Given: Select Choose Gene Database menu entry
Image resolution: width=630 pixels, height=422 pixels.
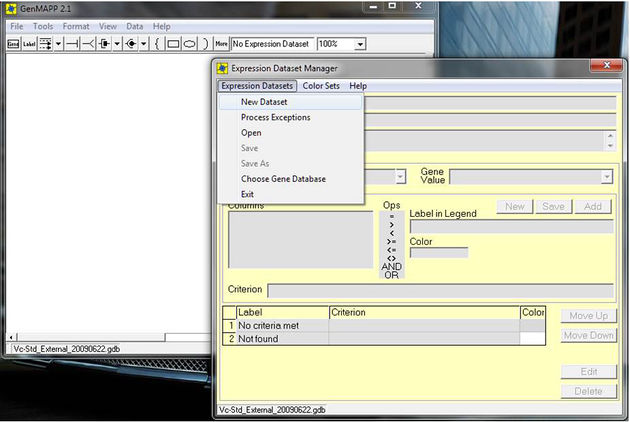Looking at the screenshot, I should coord(291,179).
